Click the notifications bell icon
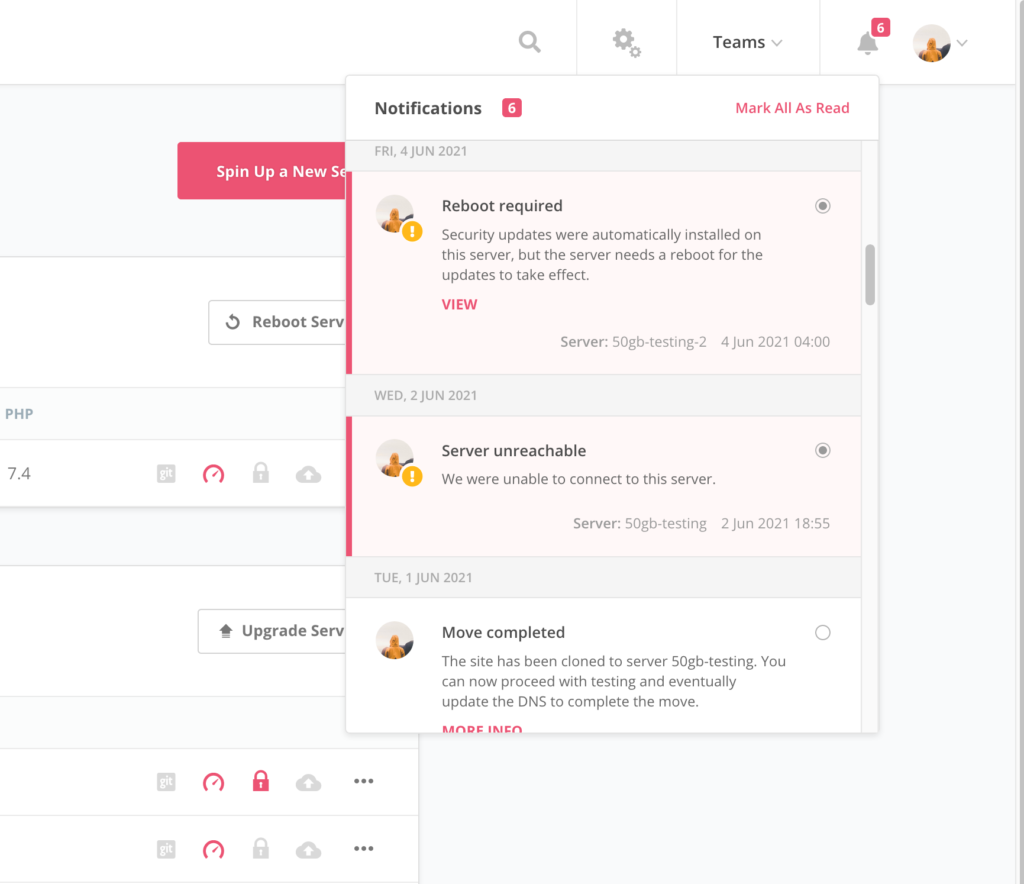The height and width of the screenshot is (884, 1024). 867,43
